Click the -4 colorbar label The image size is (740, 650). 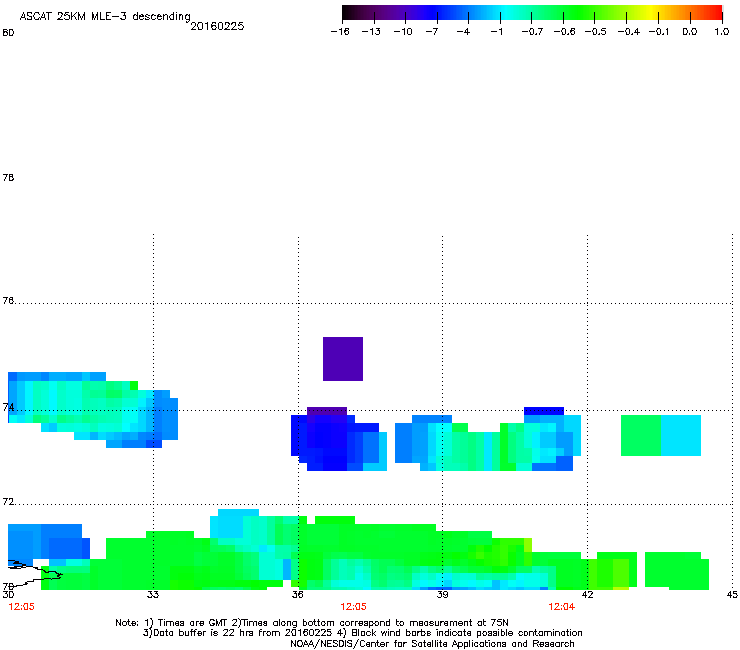point(463,32)
